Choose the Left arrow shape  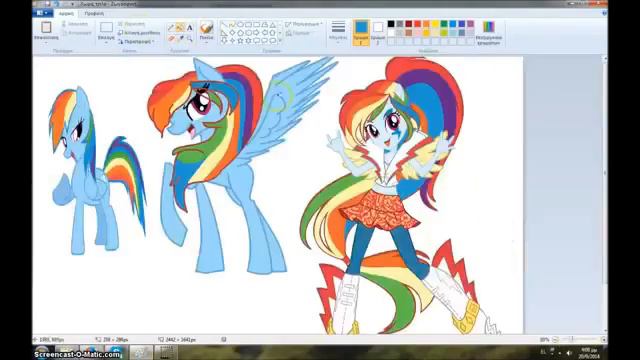(264, 33)
